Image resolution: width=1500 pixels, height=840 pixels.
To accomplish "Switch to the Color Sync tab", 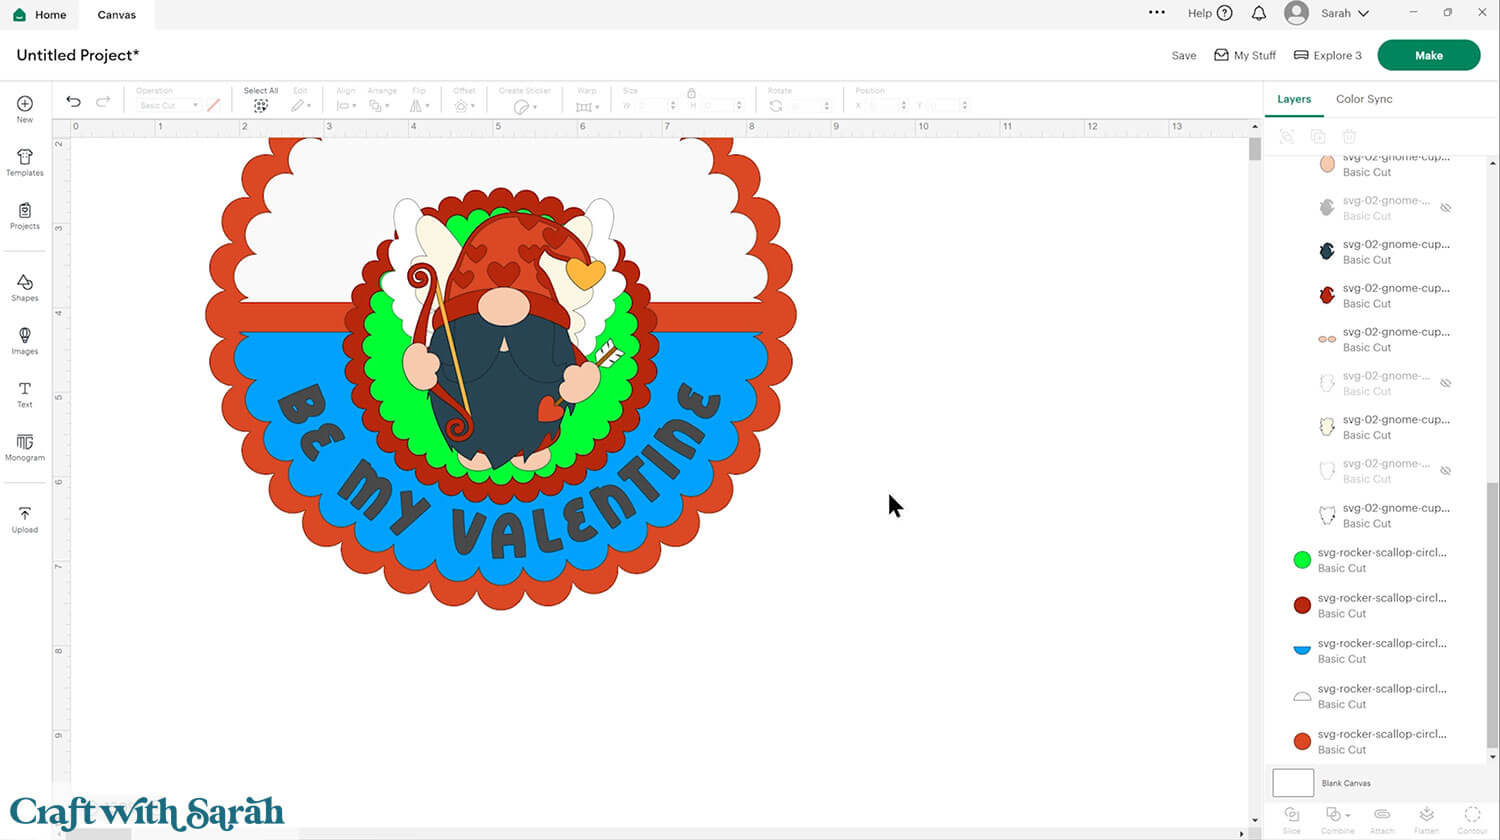I will [x=1363, y=99].
